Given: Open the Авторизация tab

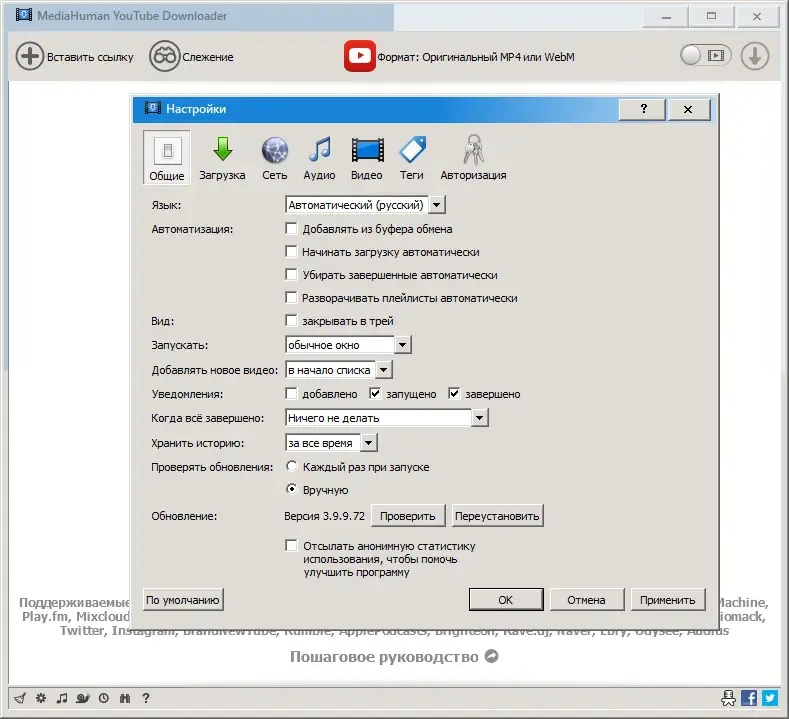Looking at the screenshot, I should [474, 157].
